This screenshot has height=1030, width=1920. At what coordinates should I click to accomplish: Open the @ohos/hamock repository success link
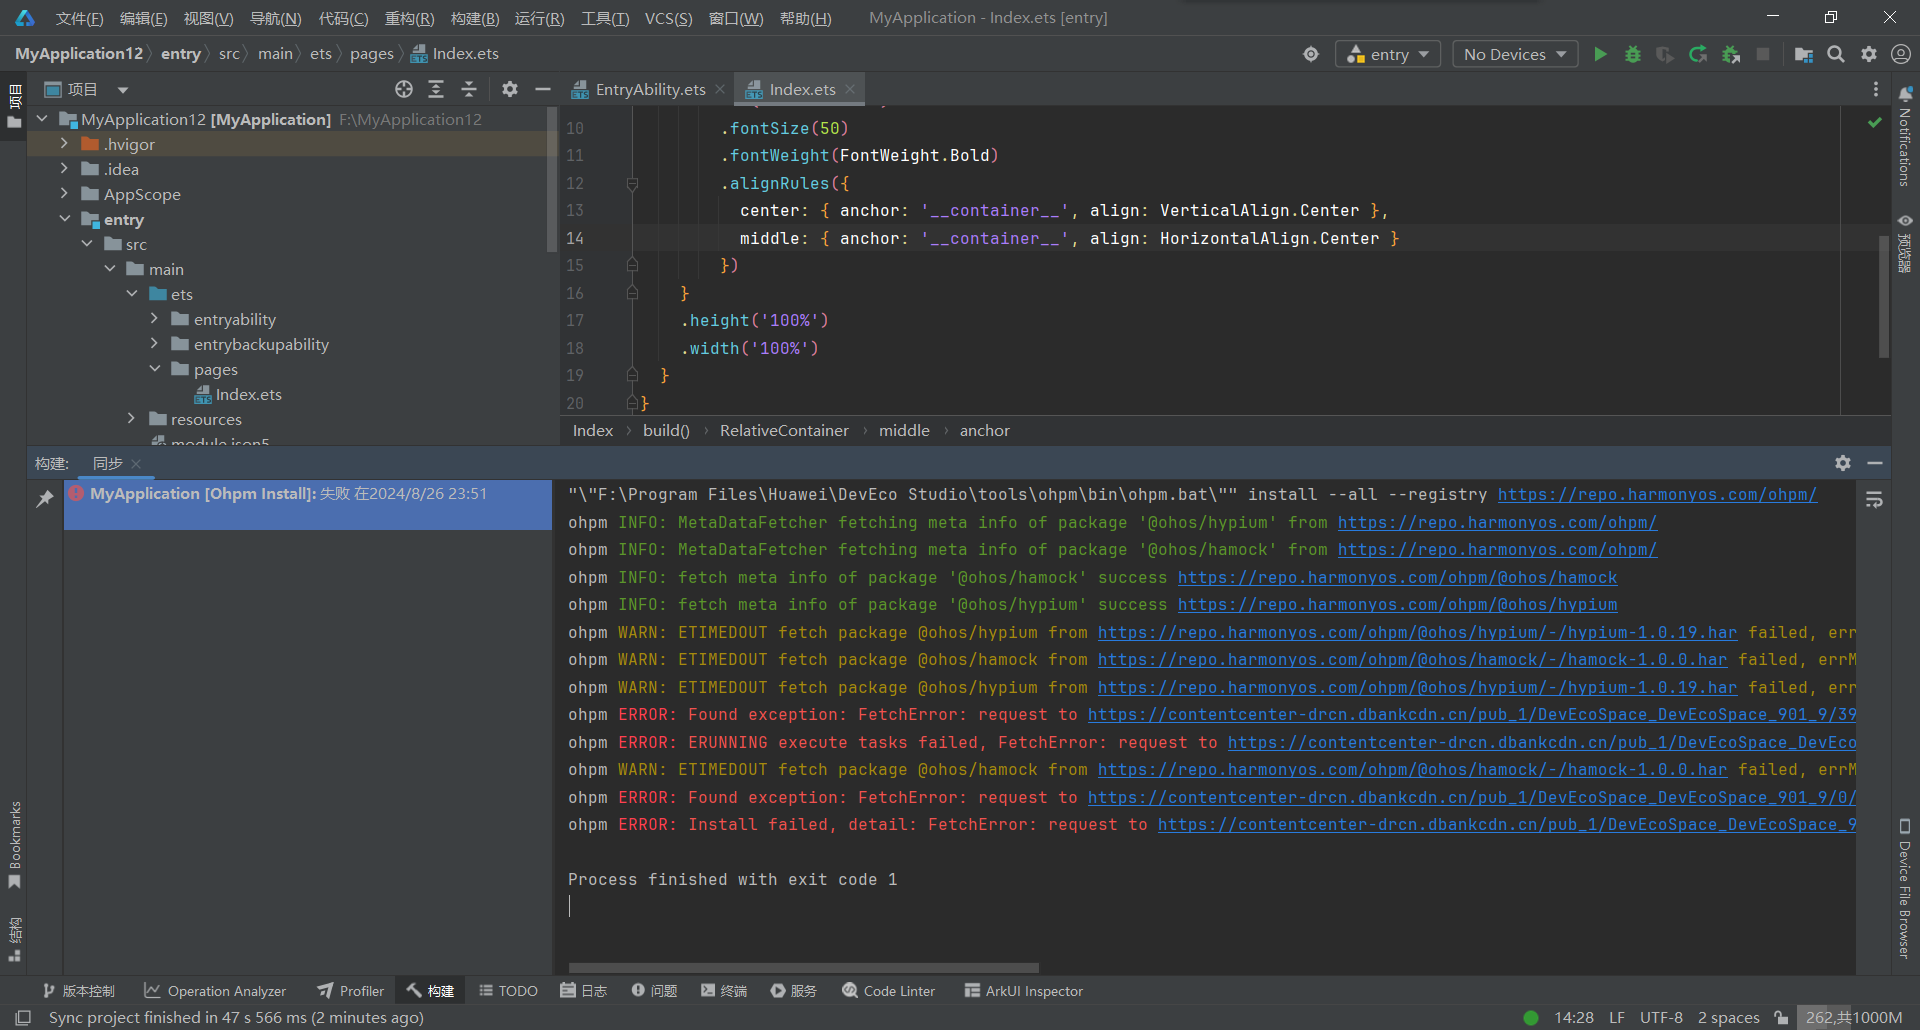tap(1397, 577)
